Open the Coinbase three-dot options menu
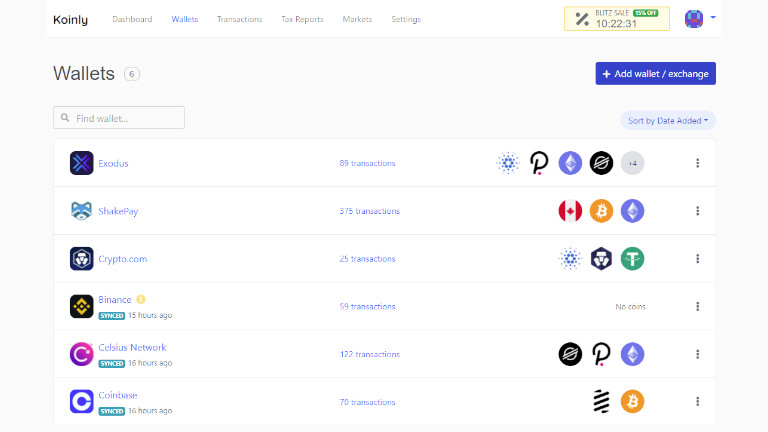 coord(697,402)
